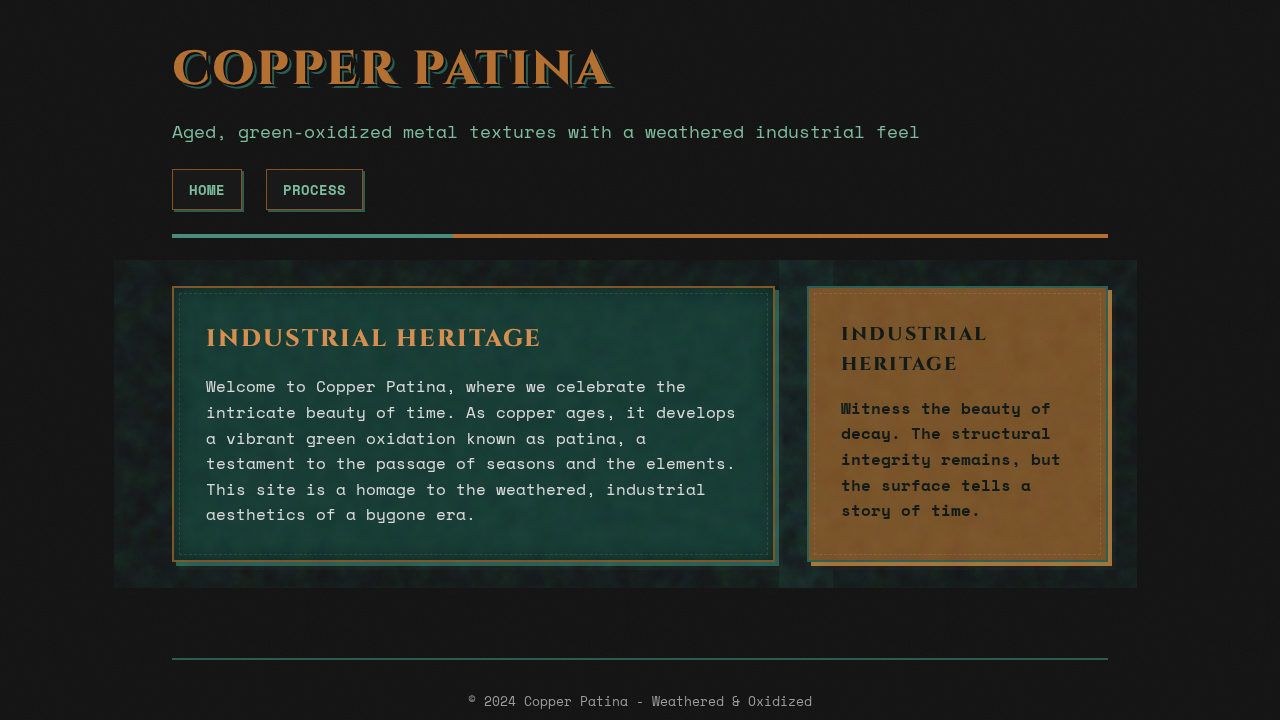Click the copyright footer text

click(640, 701)
